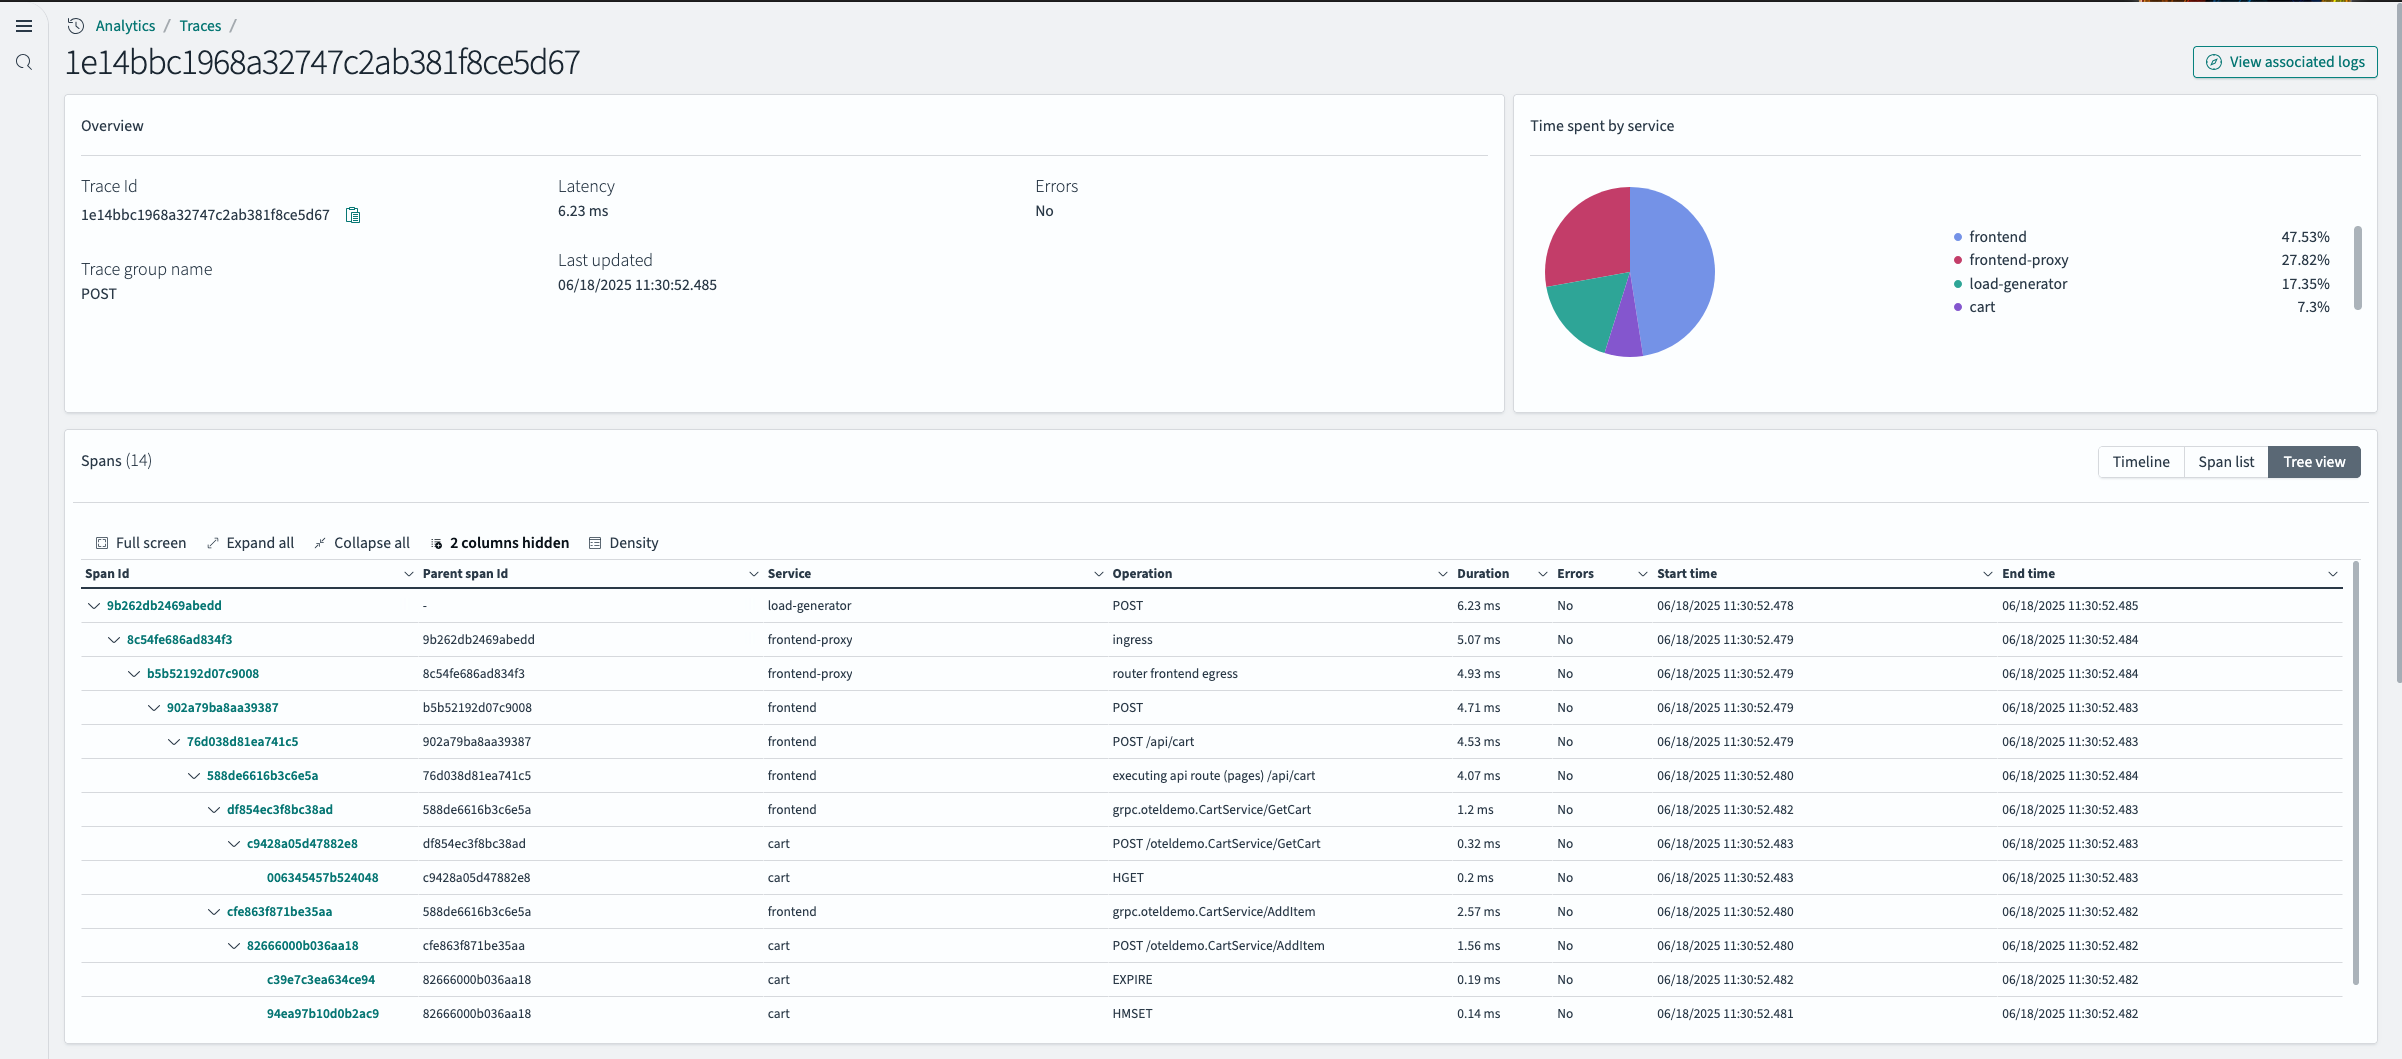
Task: Open the End time column options dropdown
Action: 2334,573
